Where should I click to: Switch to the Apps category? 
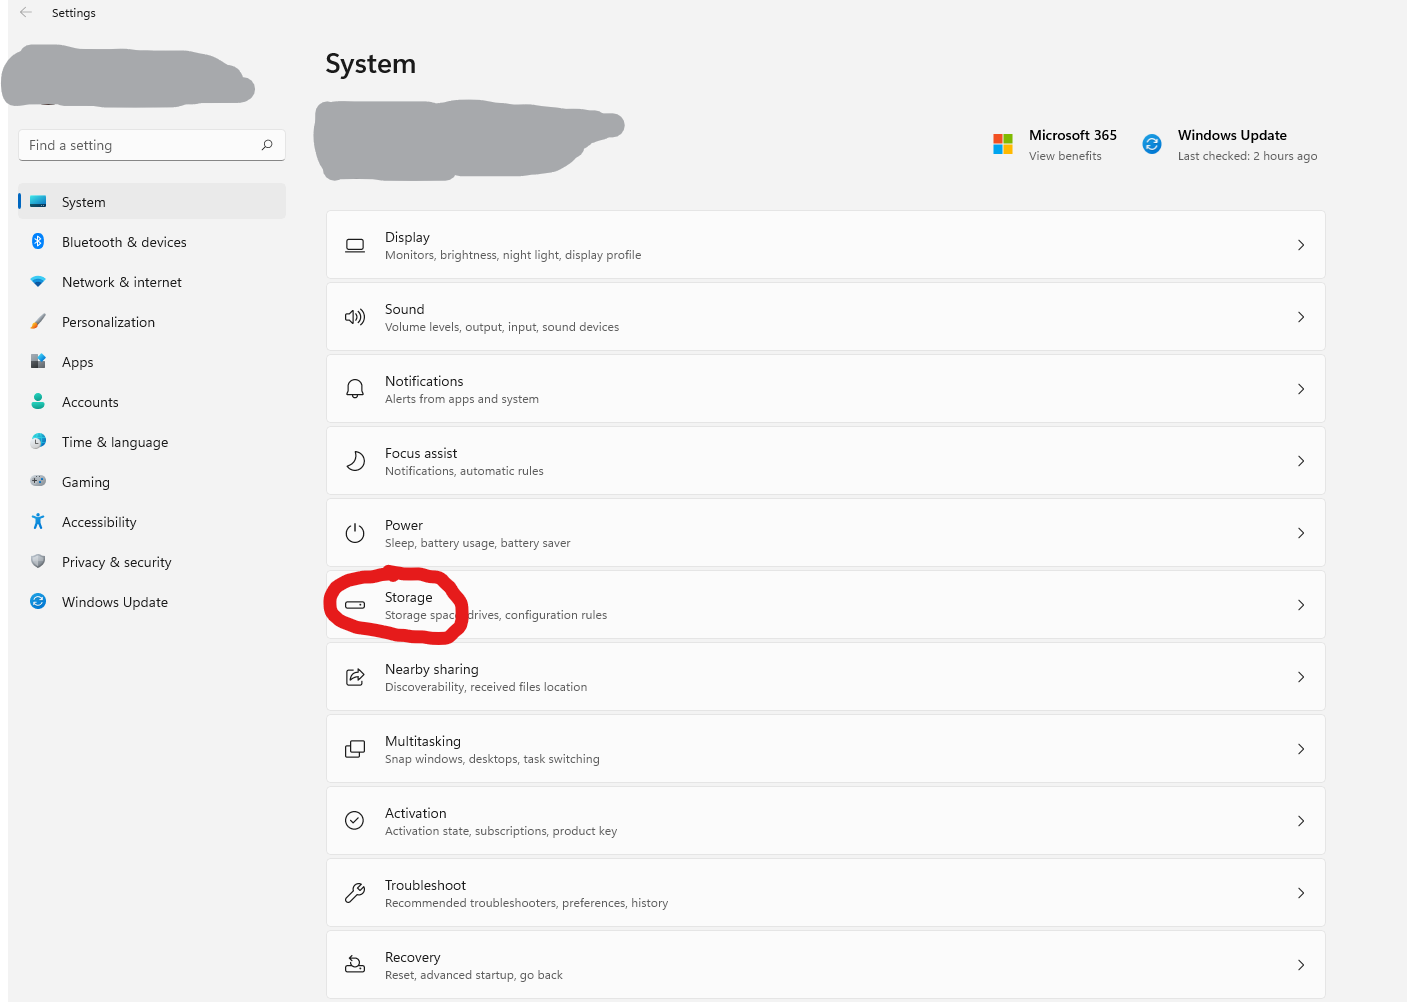coord(78,361)
